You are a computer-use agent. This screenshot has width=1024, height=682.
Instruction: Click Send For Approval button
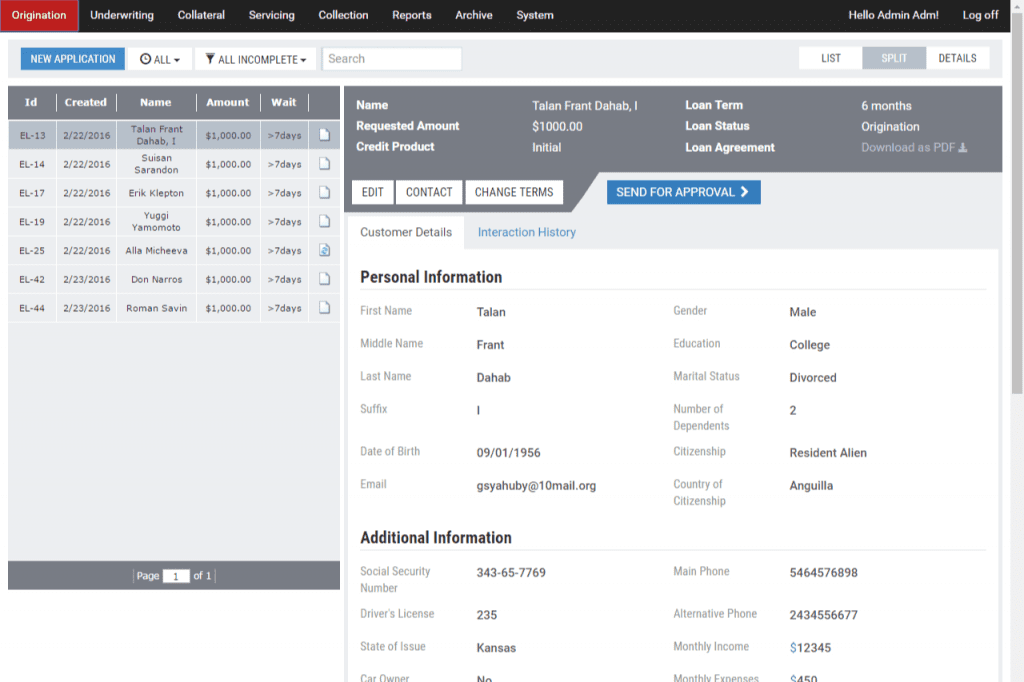[x=683, y=192]
